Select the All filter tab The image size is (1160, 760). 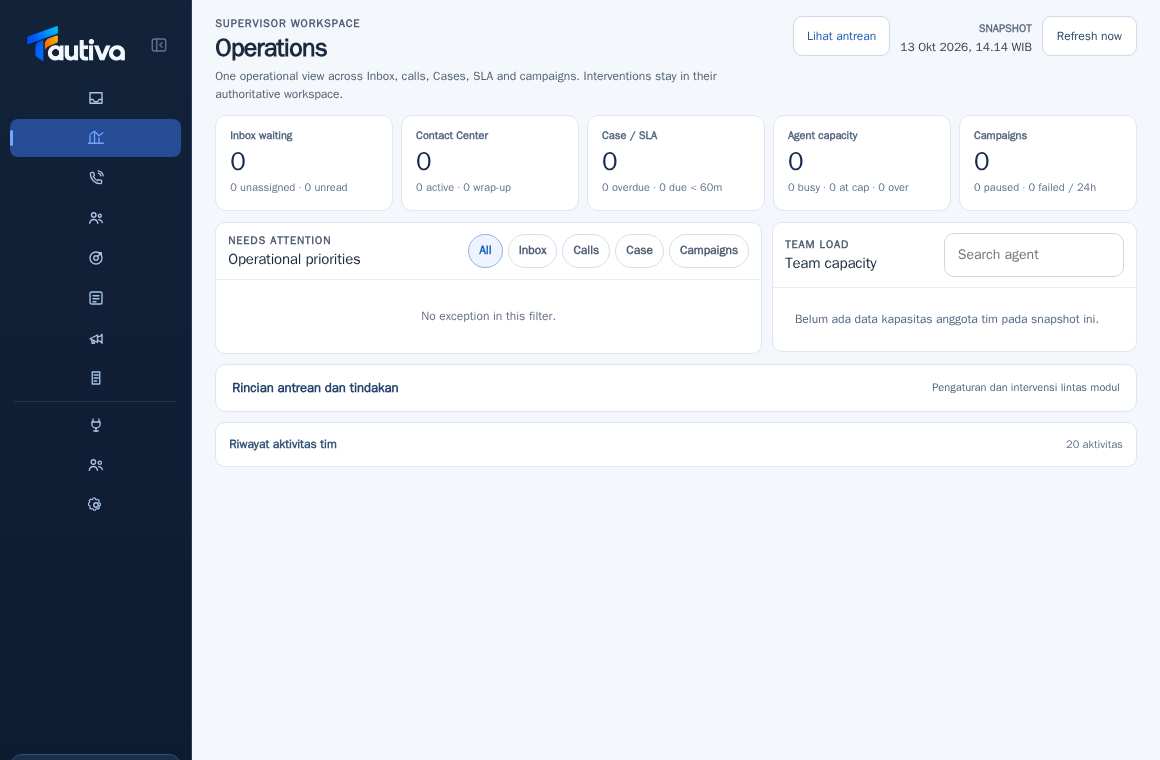coord(485,251)
